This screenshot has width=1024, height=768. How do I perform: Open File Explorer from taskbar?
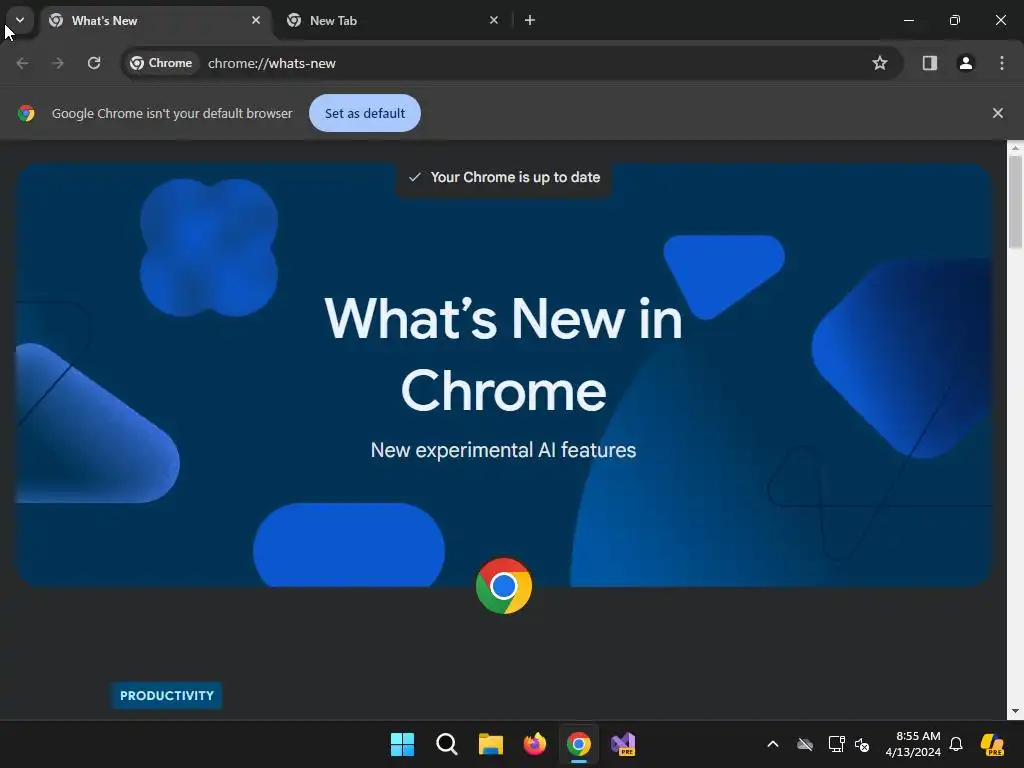click(x=490, y=744)
